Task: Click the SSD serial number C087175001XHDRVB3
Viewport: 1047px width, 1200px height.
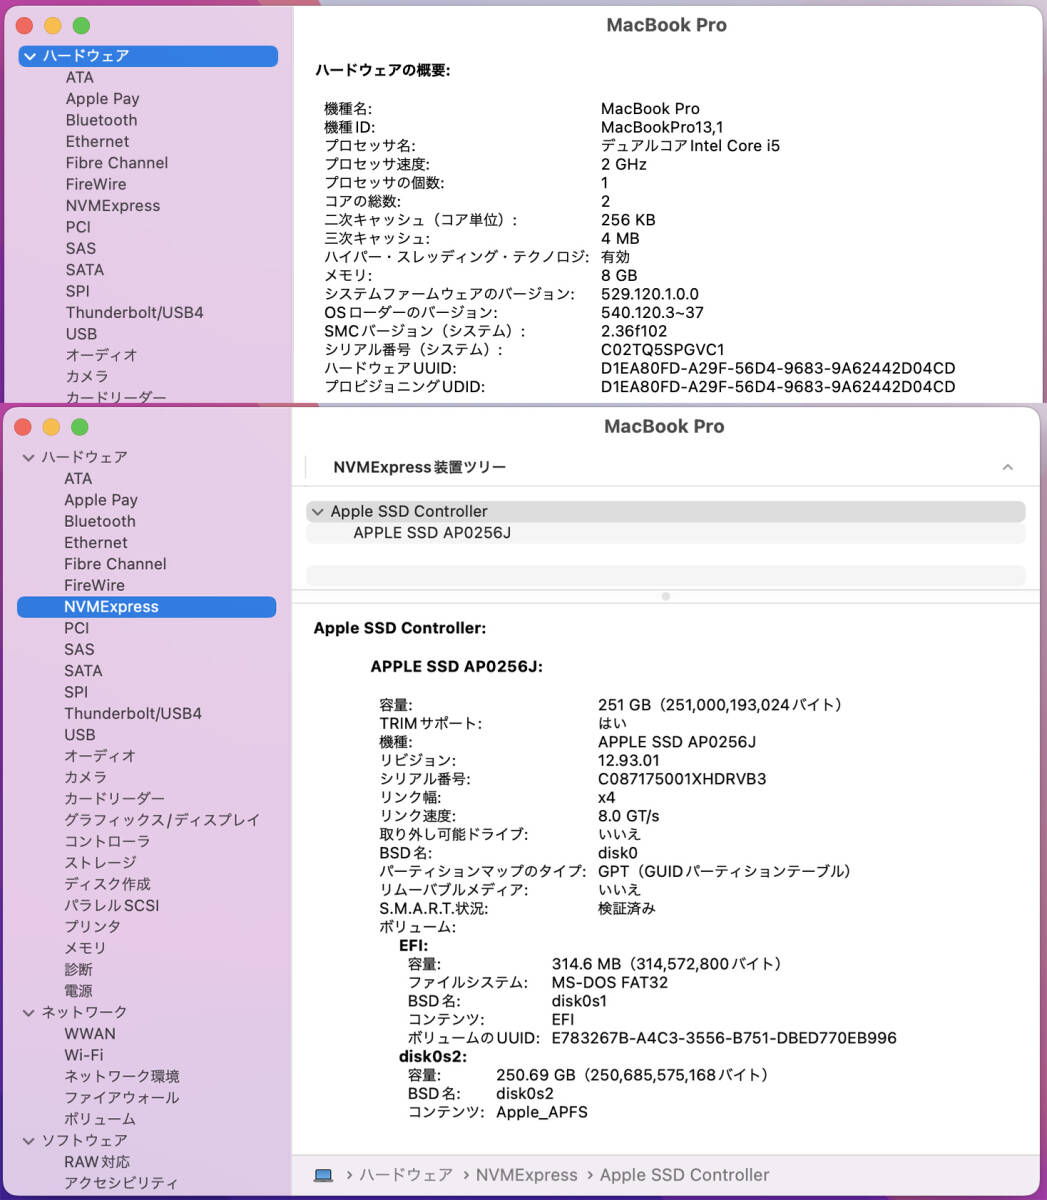Action: coord(682,779)
